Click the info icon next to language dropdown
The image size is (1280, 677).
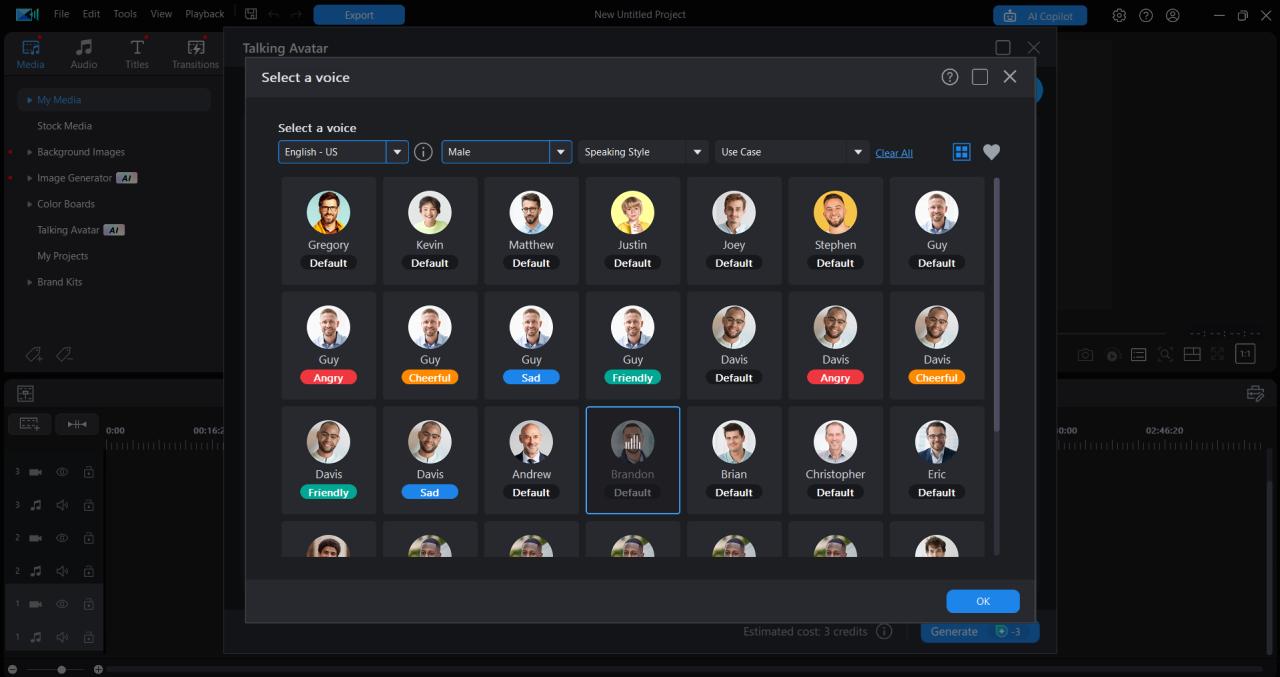coord(423,152)
